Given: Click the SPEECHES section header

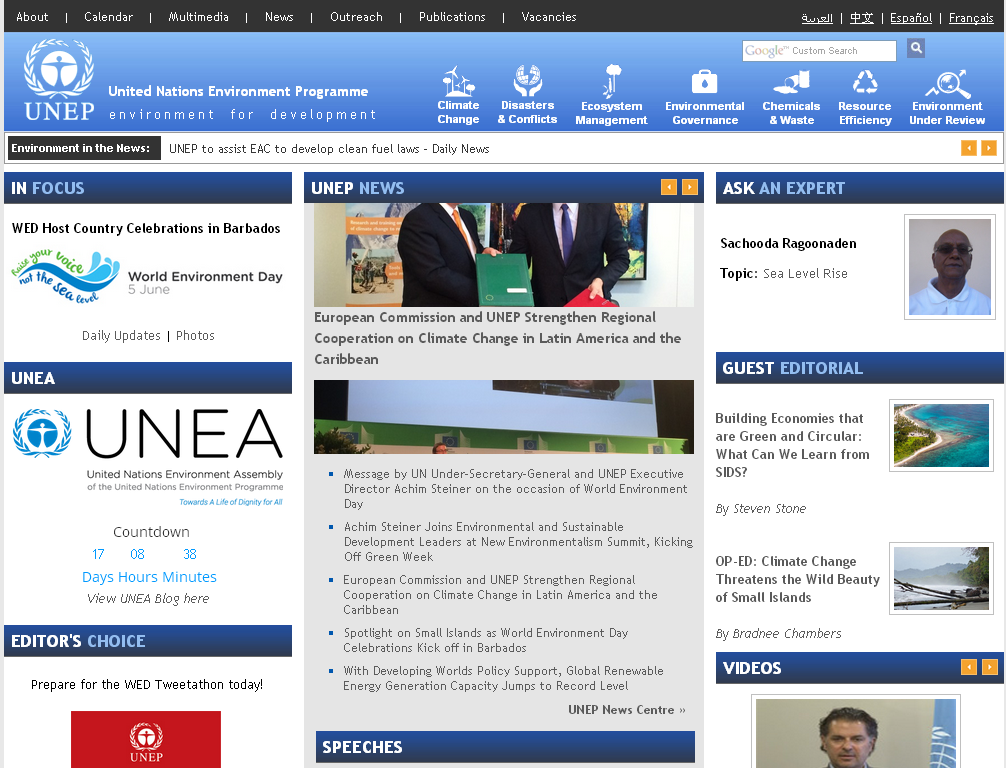Looking at the screenshot, I should [505, 747].
